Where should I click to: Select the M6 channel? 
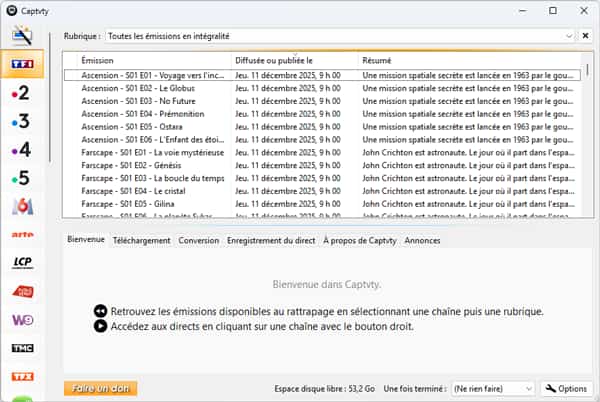(x=23, y=207)
